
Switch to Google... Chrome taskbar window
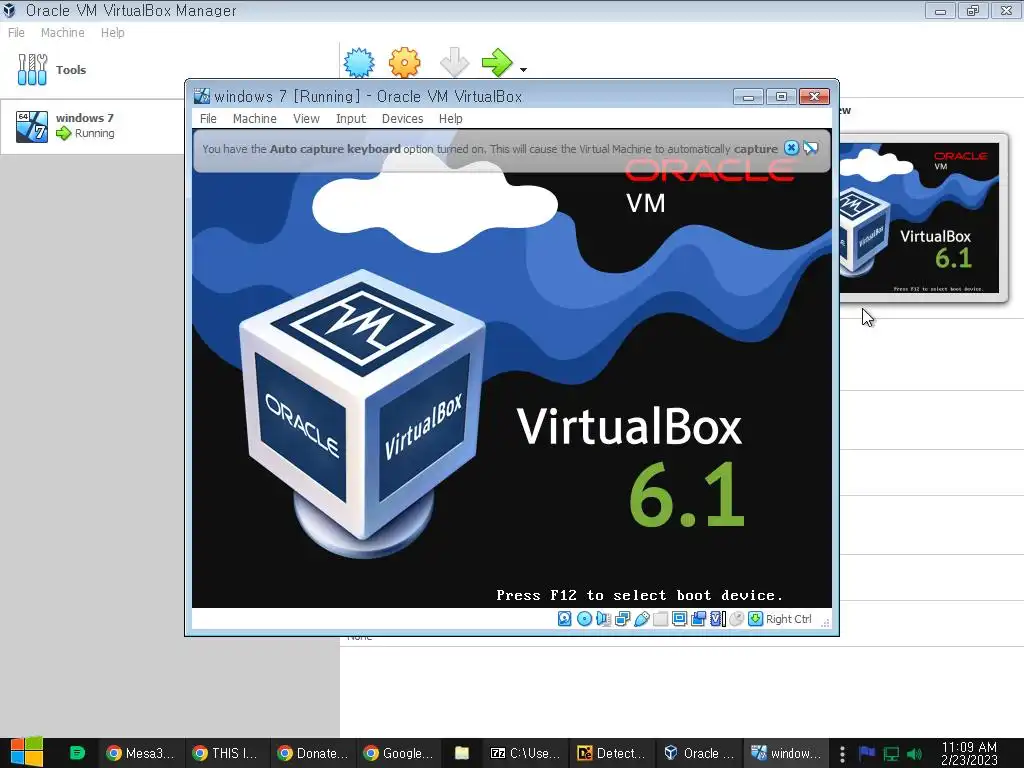pyautogui.click(x=398, y=753)
